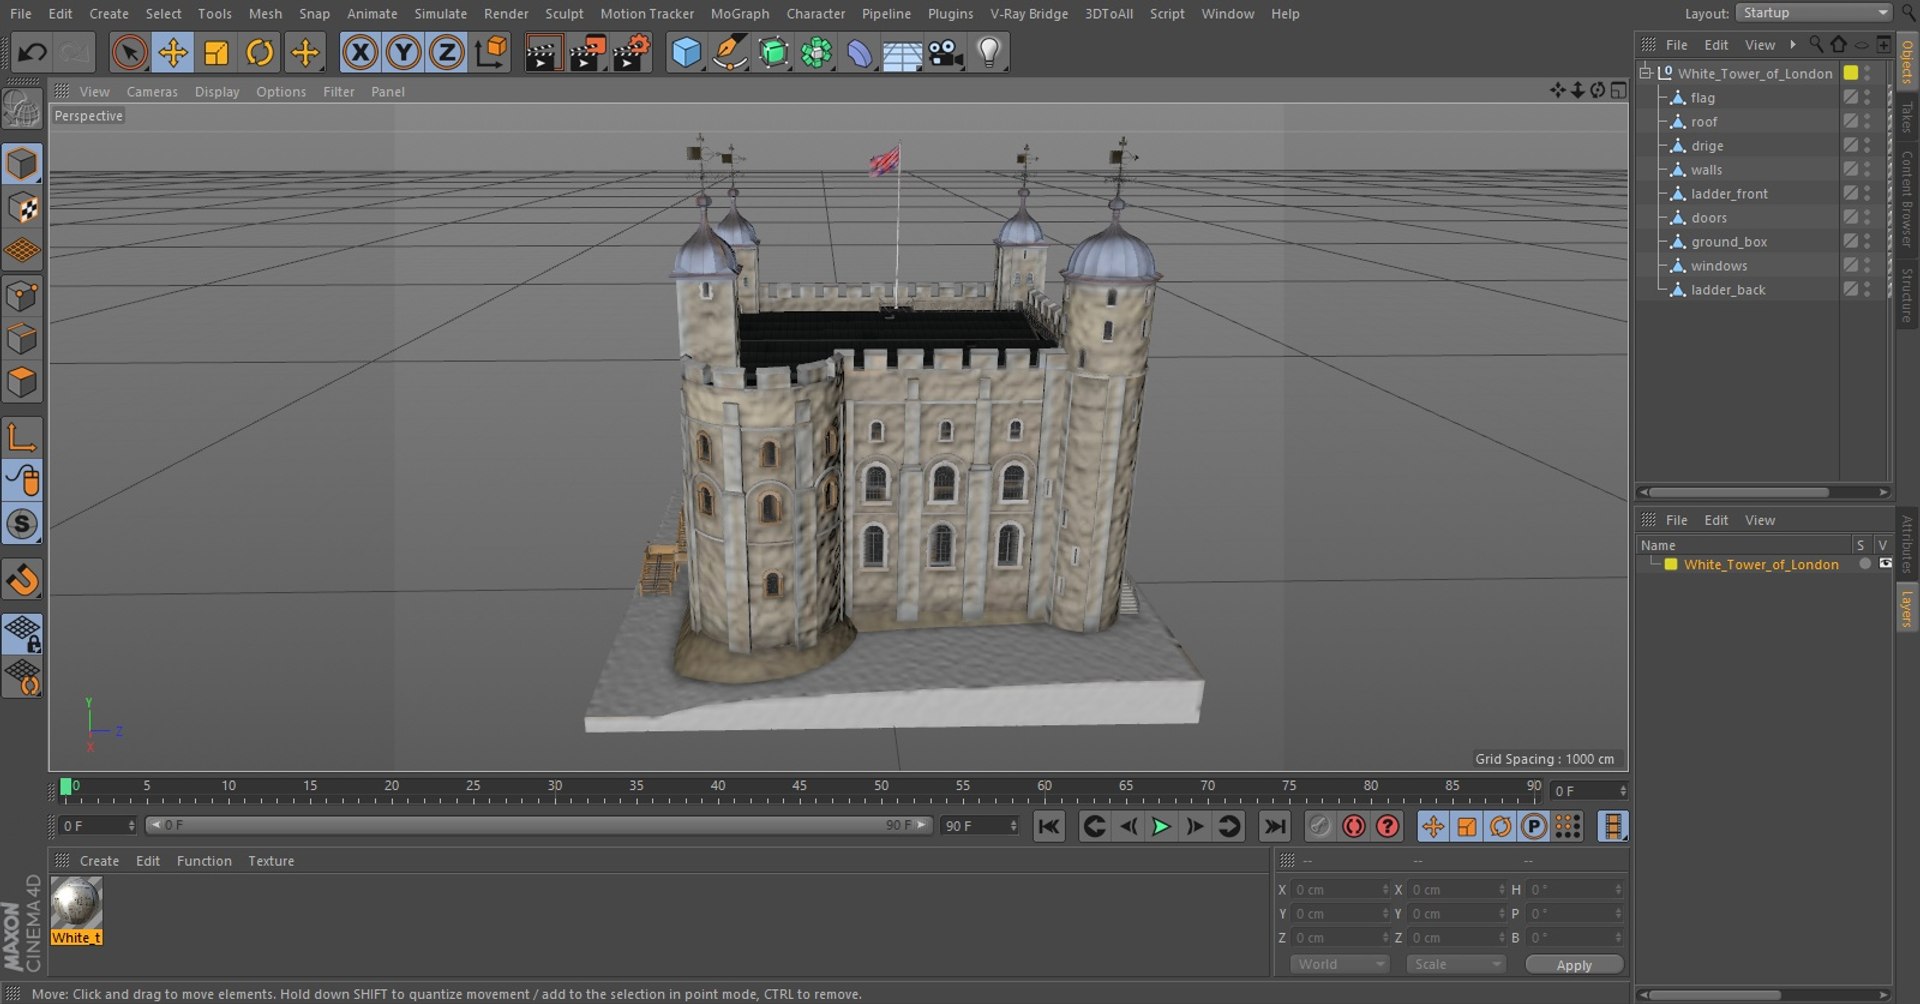The image size is (1920, 1004).
Task: Click the Undo arrow icon
Action: click(x=32, y=52)
